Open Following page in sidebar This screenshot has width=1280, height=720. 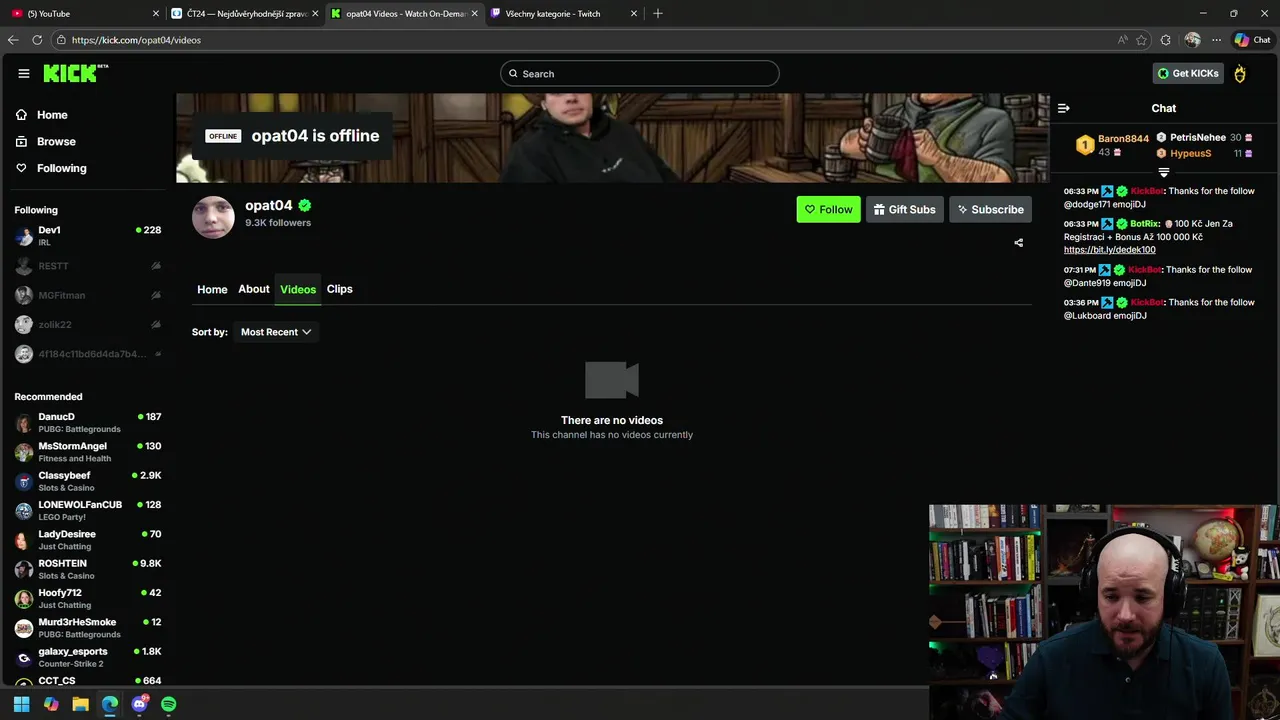coord(61,168)
